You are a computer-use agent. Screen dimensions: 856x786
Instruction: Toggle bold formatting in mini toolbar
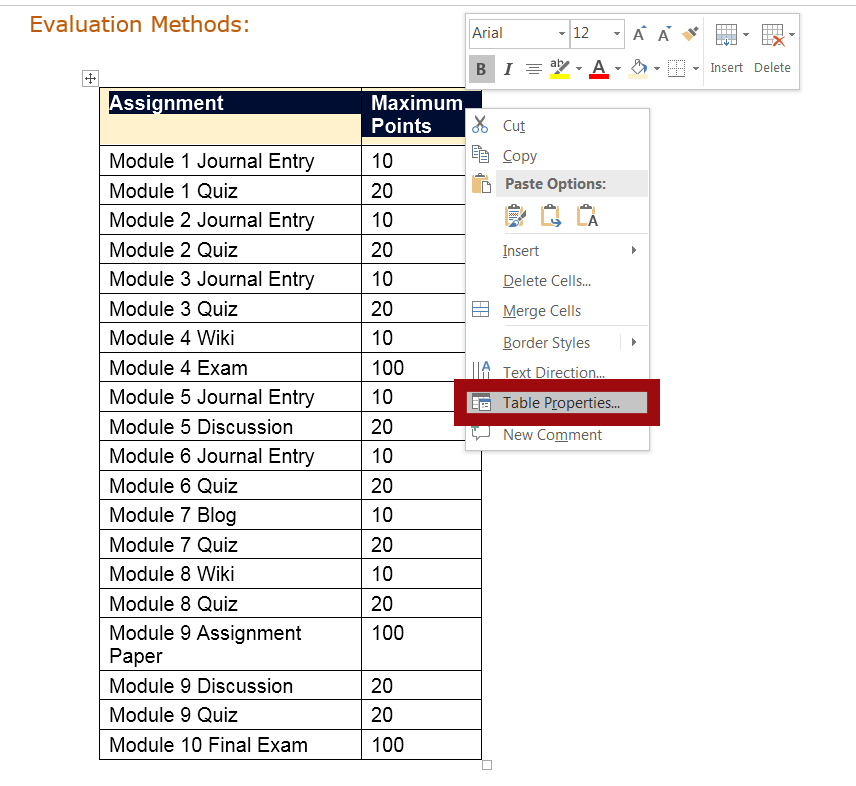[x=481, y=69]
